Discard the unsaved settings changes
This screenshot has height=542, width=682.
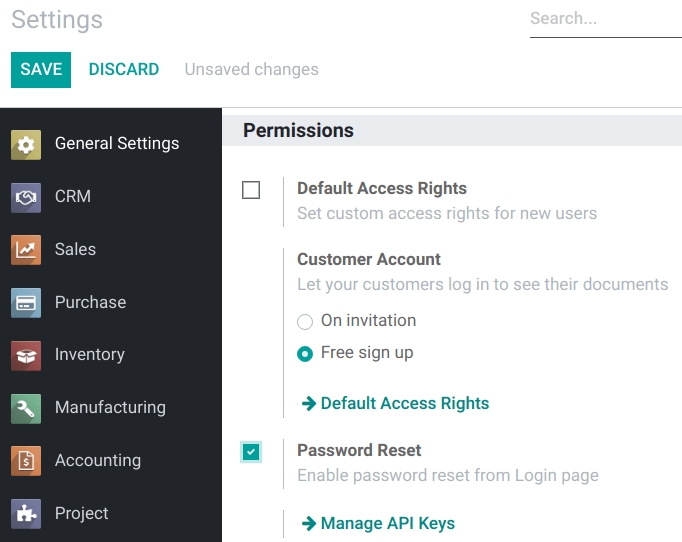click(x=123, y=70)
